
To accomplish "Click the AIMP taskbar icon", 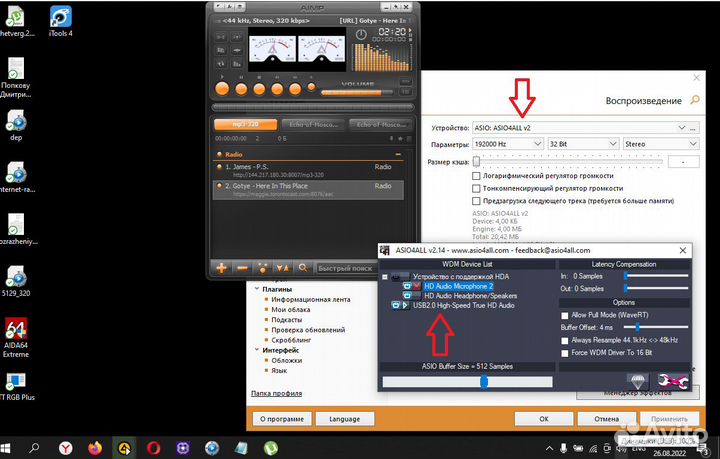I will [x=124, y=448].
